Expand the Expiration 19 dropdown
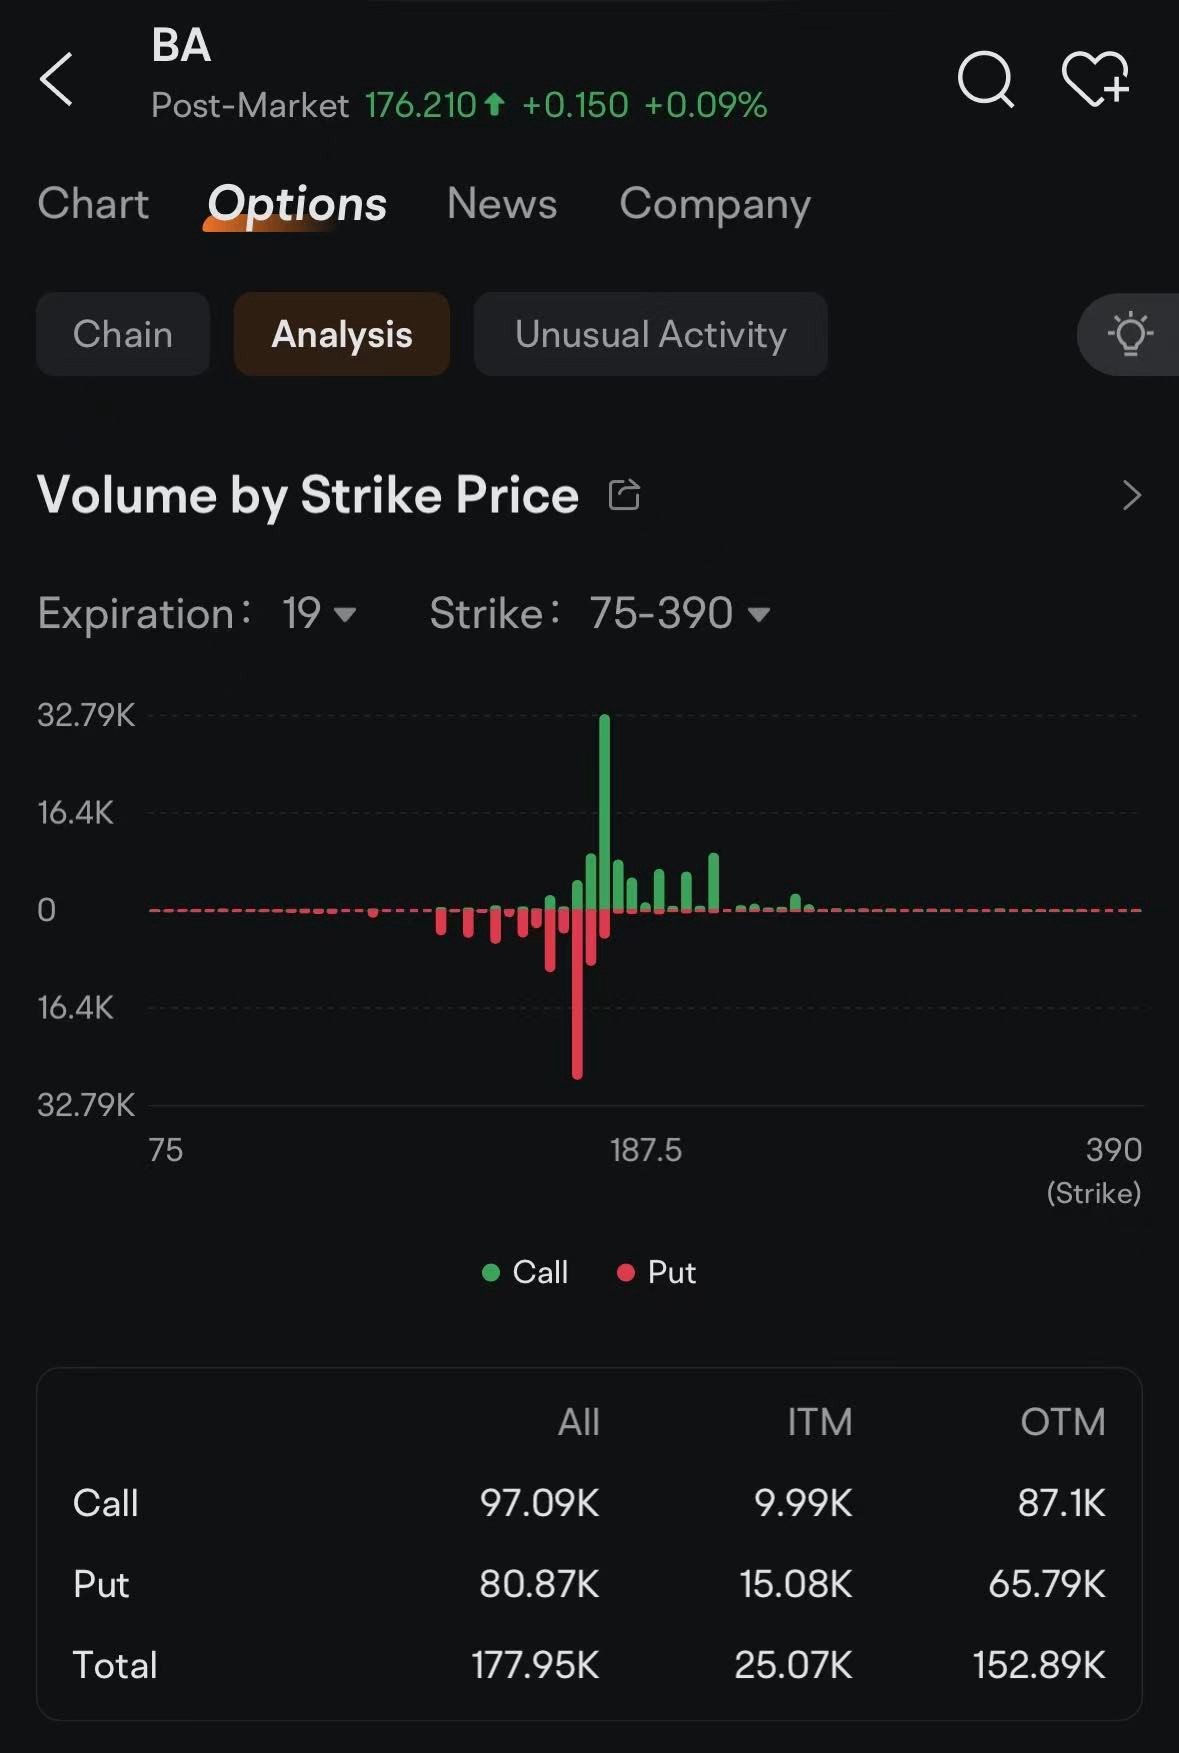1179x1753 pixels. pos(318,613)
